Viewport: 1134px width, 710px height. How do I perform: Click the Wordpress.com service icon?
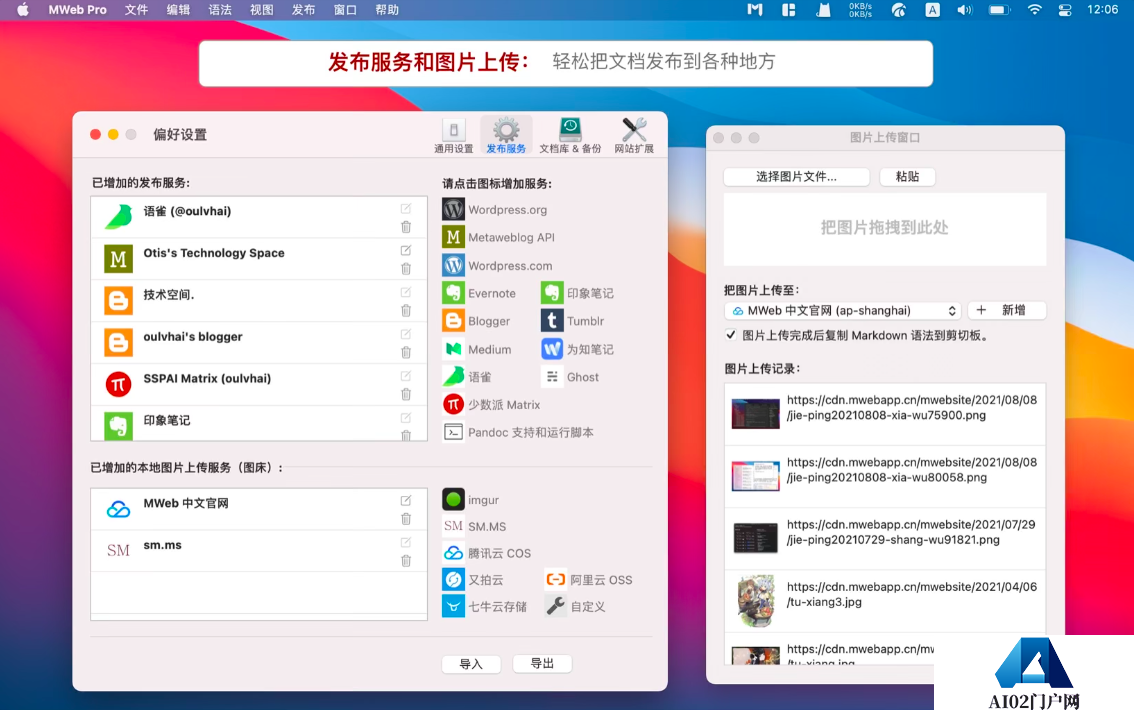[x=453, y=265]
